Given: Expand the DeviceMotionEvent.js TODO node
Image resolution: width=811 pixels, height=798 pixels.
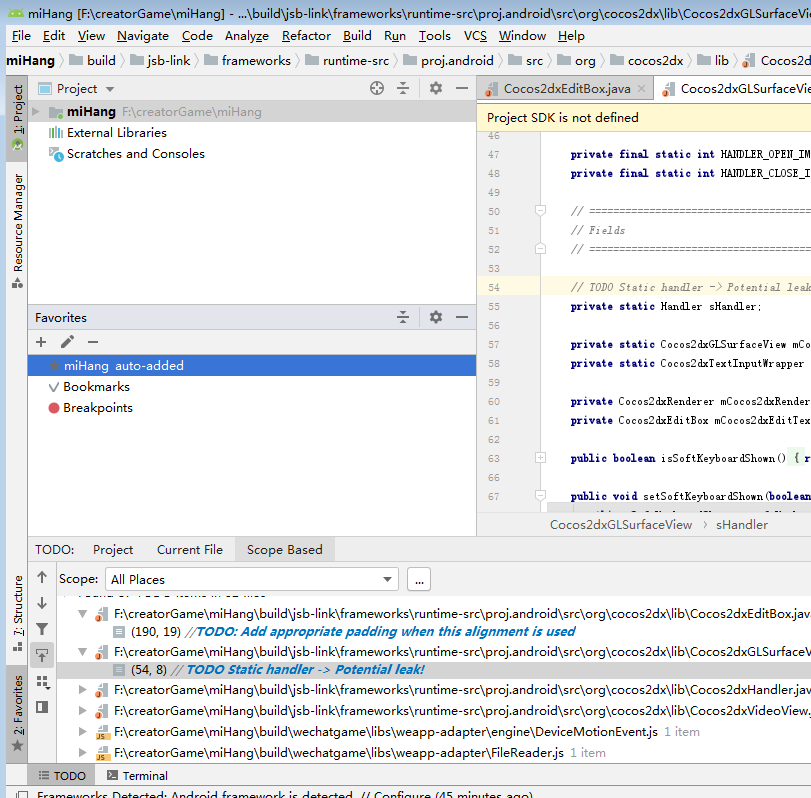Looking at the screenshot, I should coord(82,732).
